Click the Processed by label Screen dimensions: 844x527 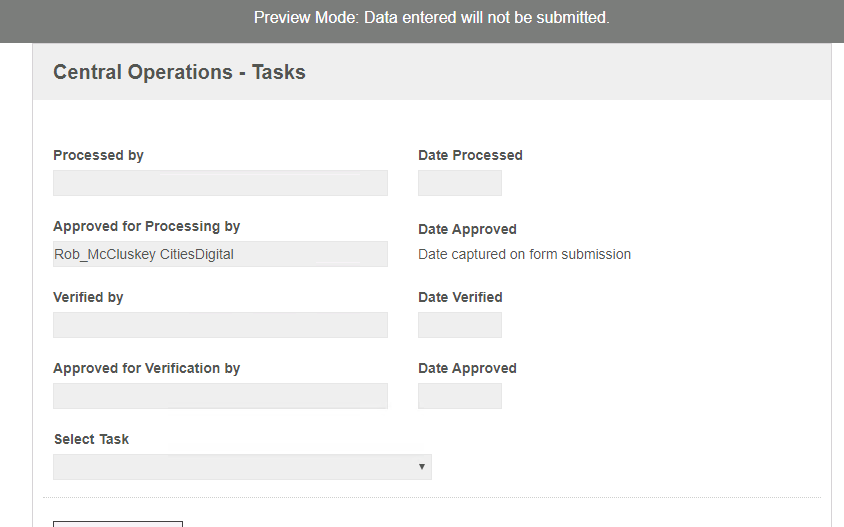[98, 155]
